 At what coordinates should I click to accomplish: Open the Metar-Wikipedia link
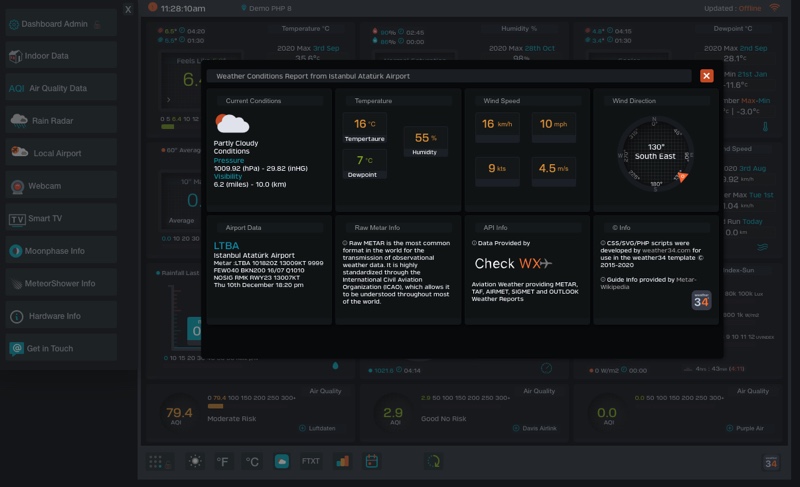[x=648, y=283]
